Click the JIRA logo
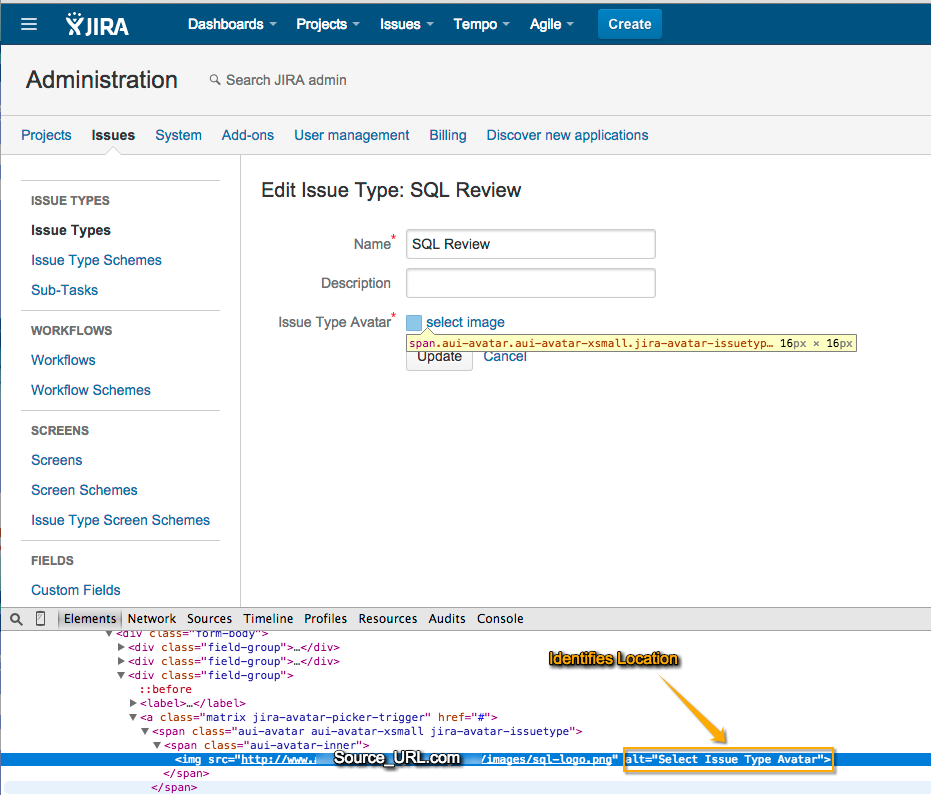The image size is (933, 805). click(x=97, y=24)
